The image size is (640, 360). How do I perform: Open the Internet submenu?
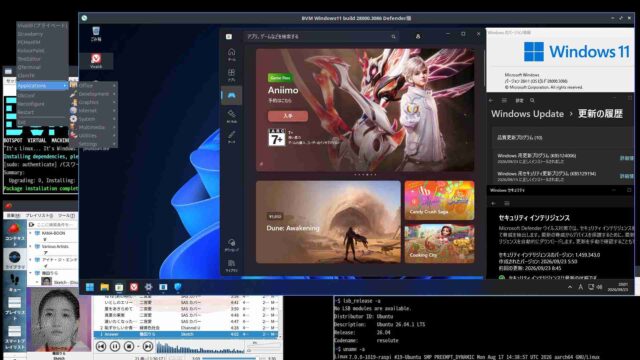pos(93,111)
